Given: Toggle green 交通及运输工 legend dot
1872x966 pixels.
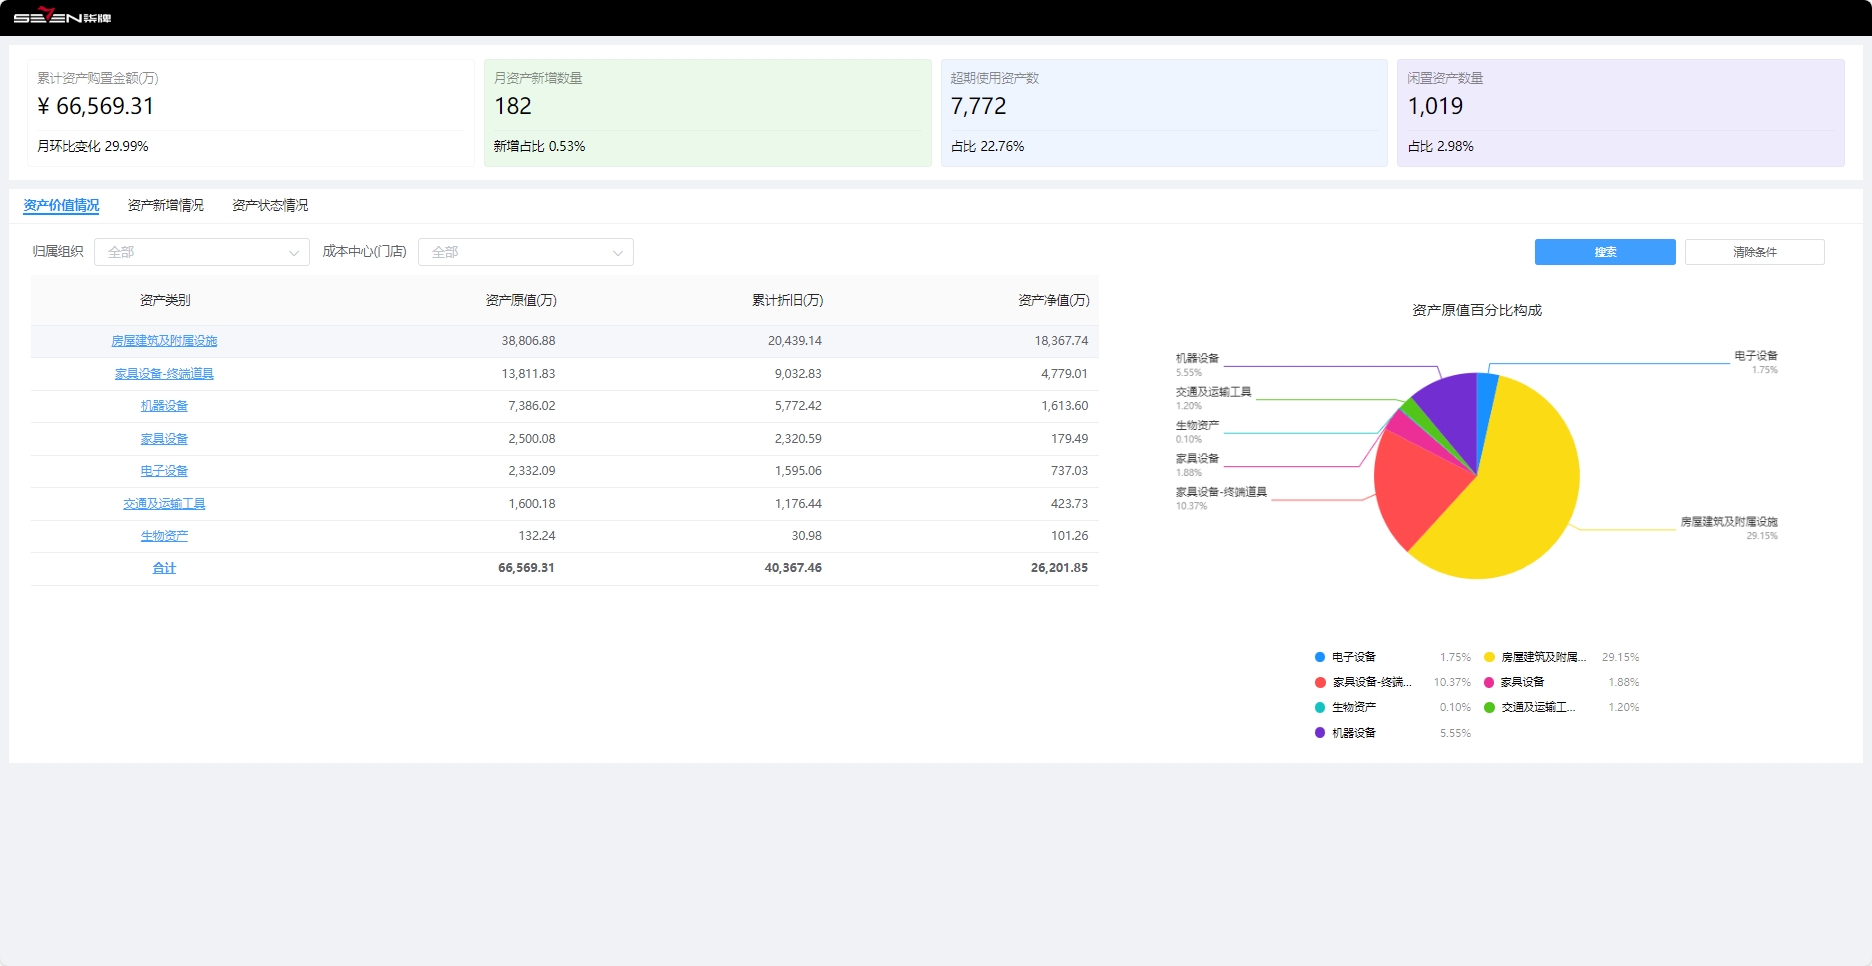Looking at the screenshot, I should (1489, 707).
